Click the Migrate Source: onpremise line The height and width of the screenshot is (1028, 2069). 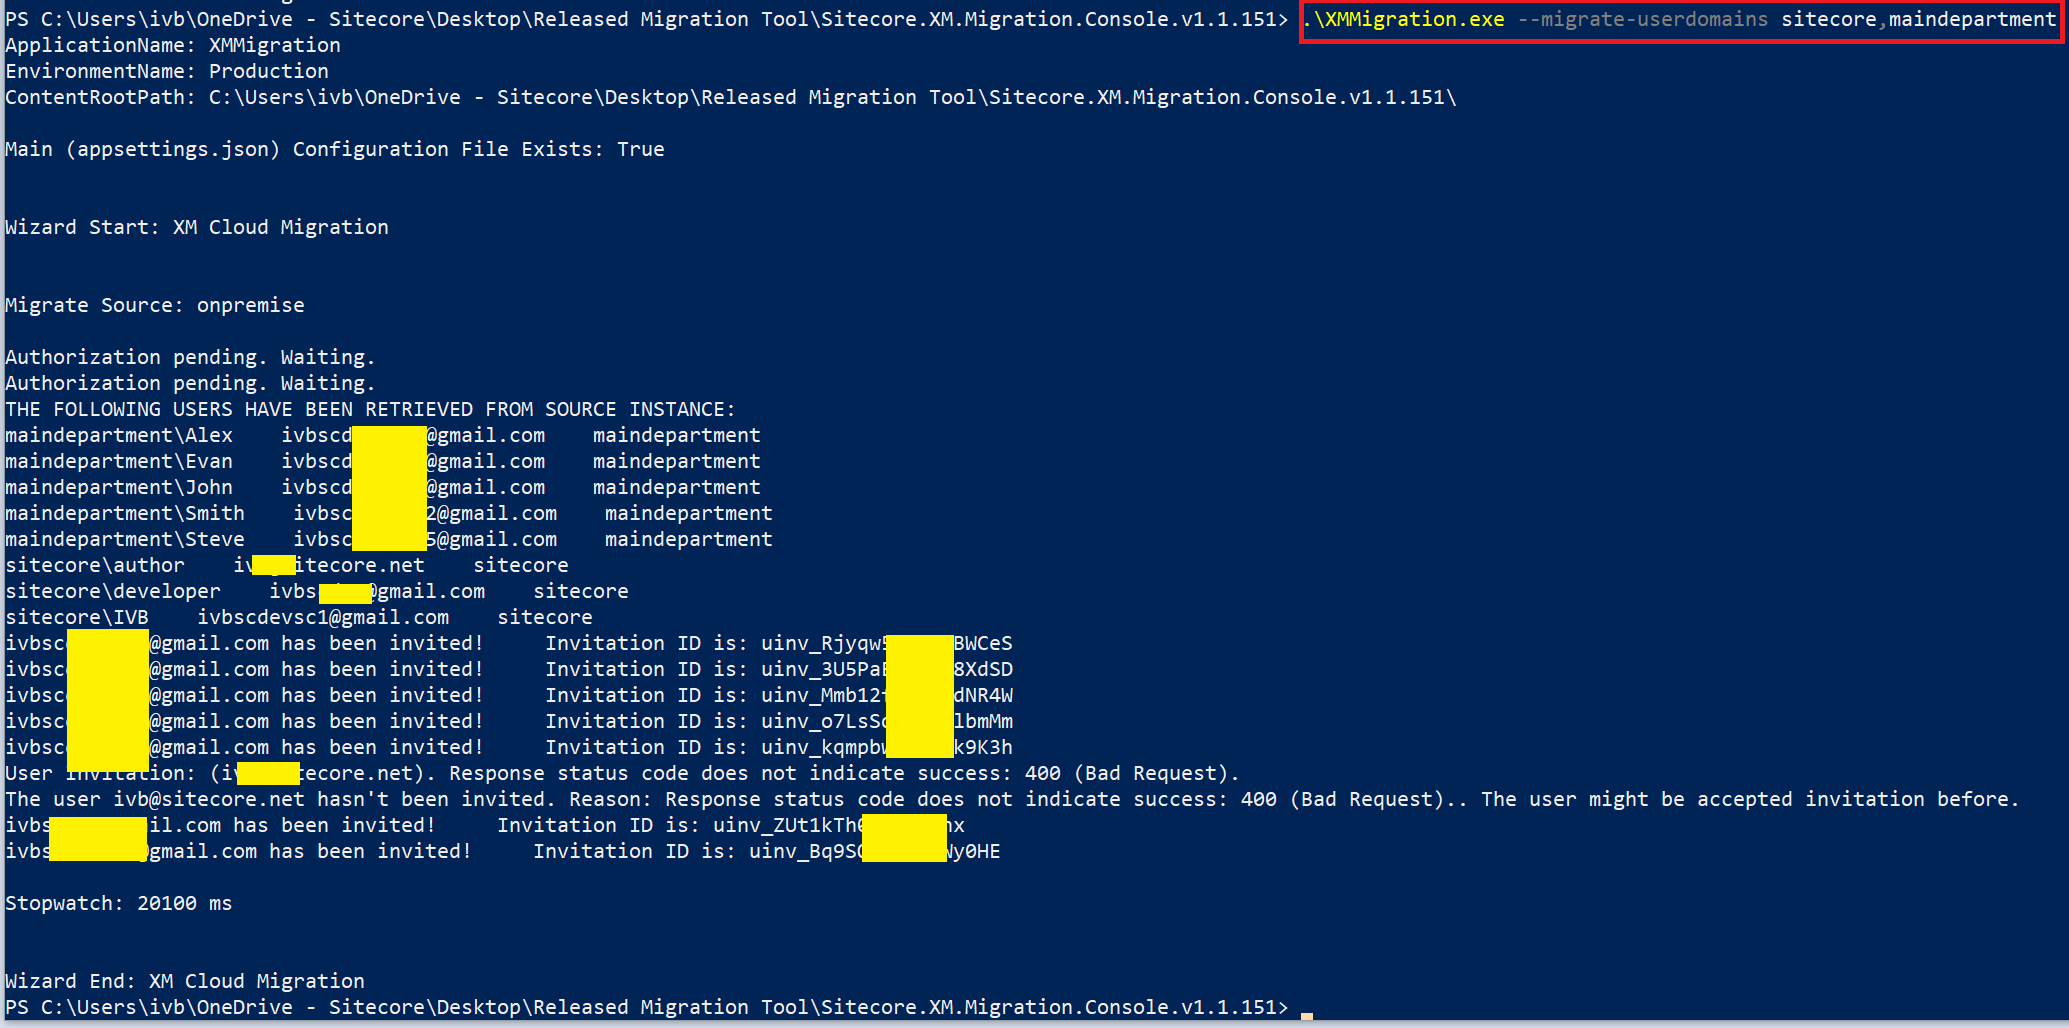coord(155,306)
